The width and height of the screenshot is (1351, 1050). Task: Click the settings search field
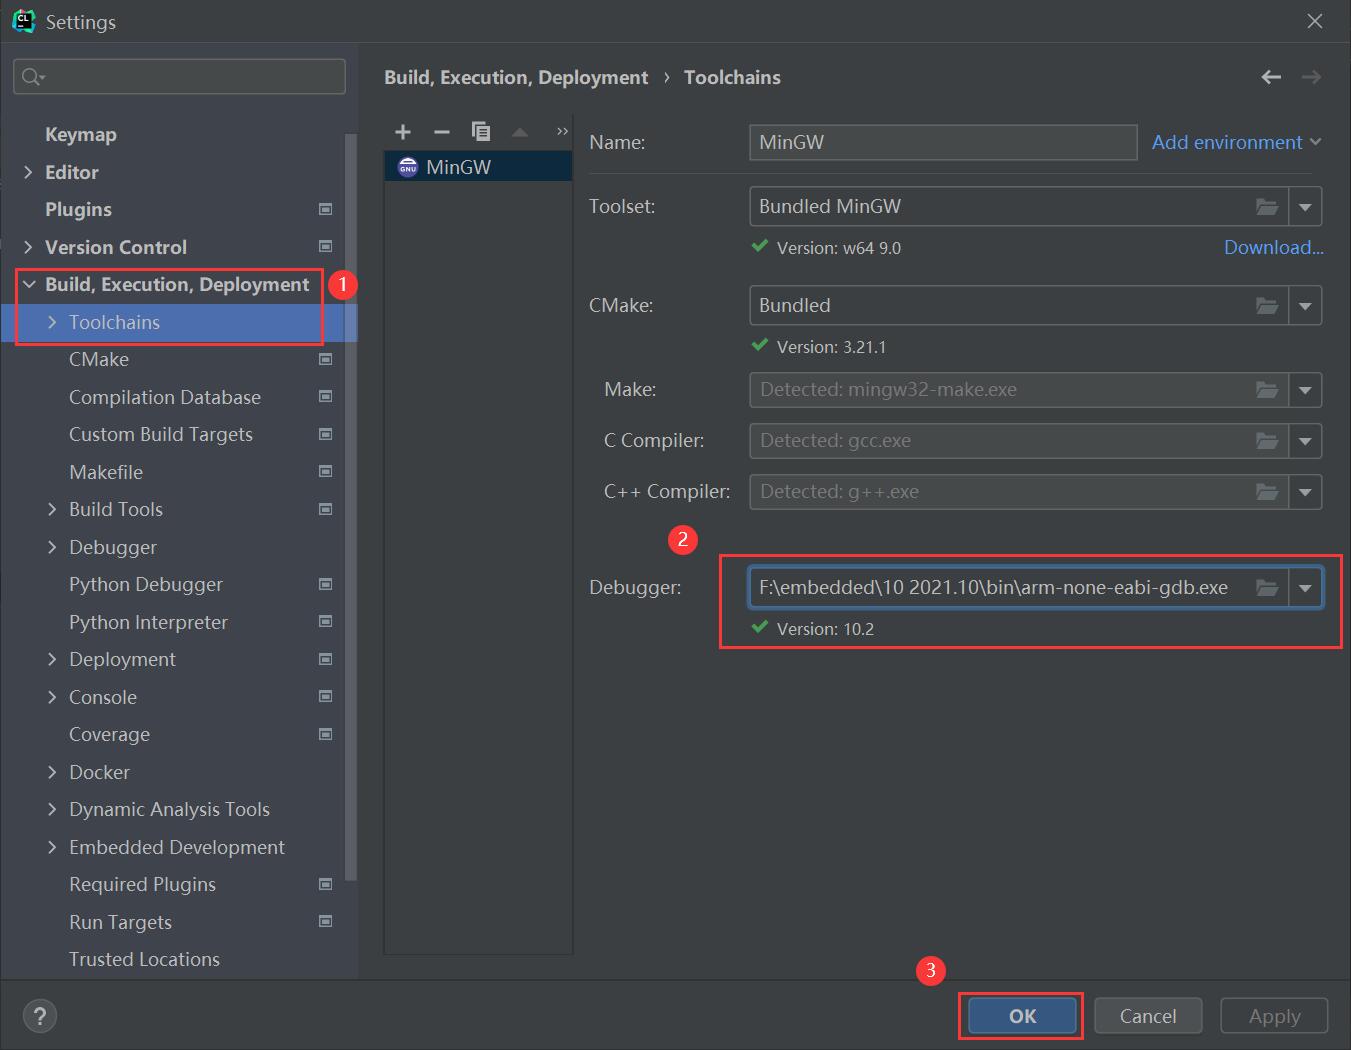pos(180,77)
